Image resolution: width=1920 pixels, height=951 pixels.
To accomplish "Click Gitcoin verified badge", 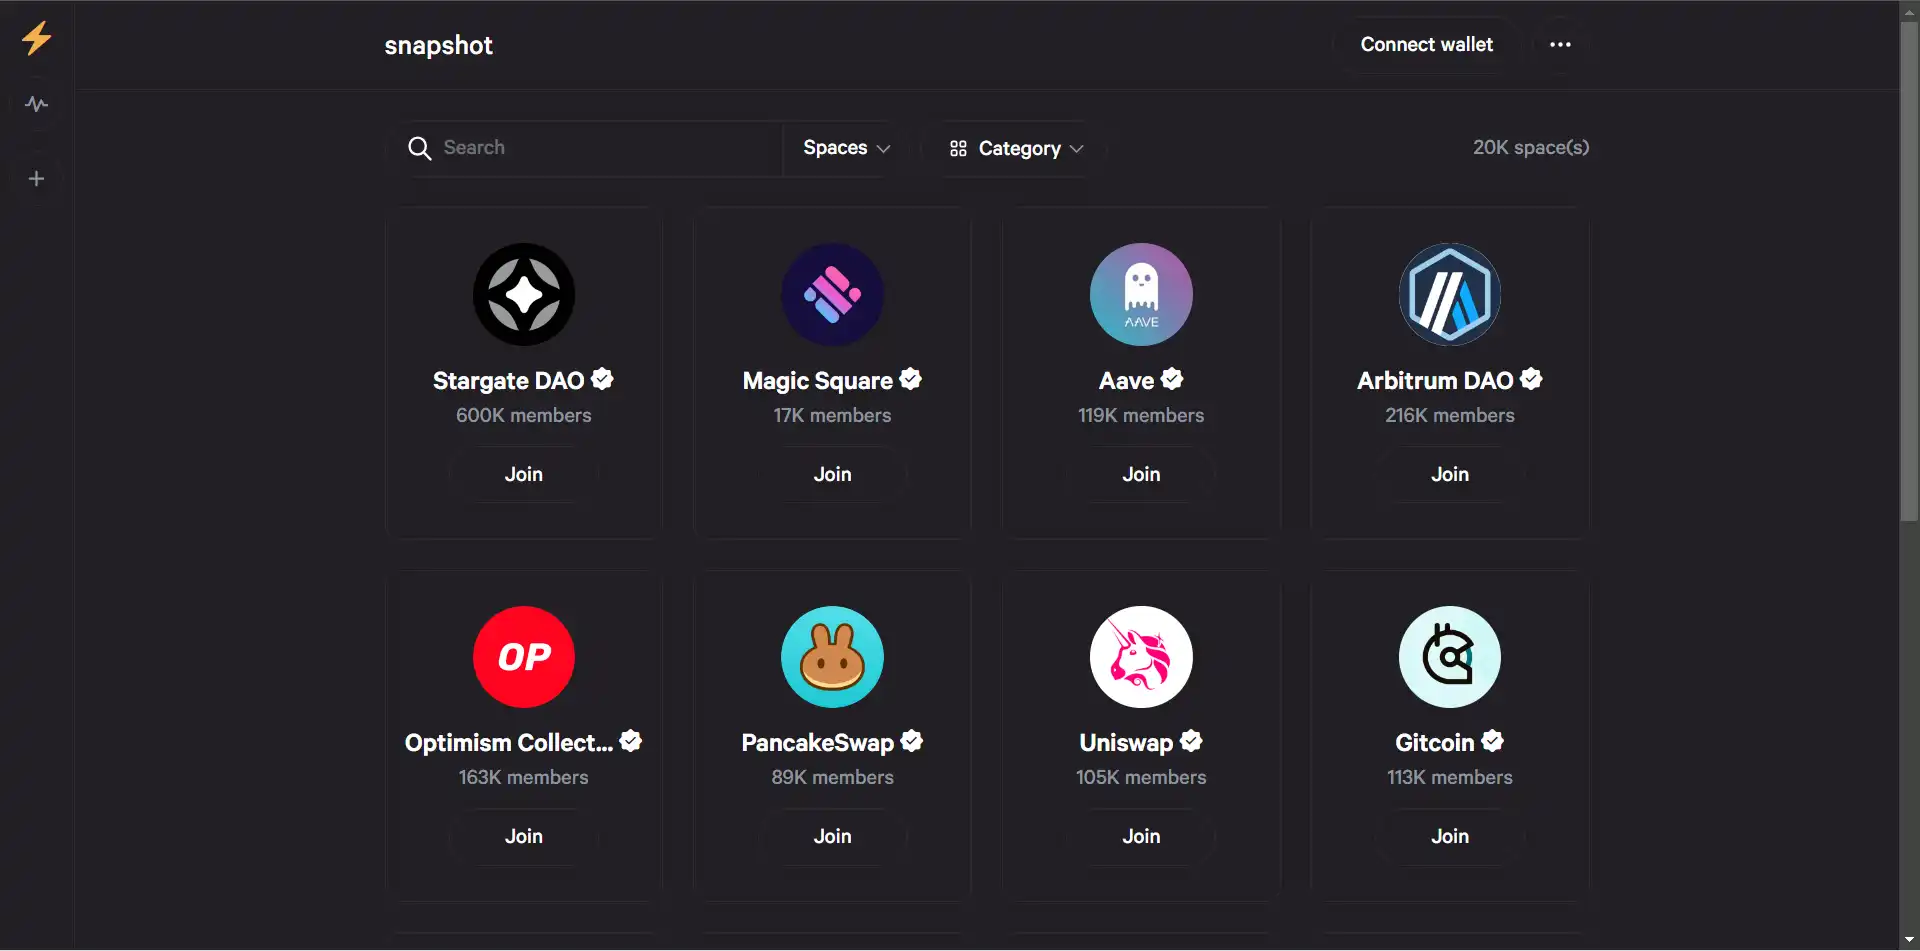I will [x=1492, y=741].
